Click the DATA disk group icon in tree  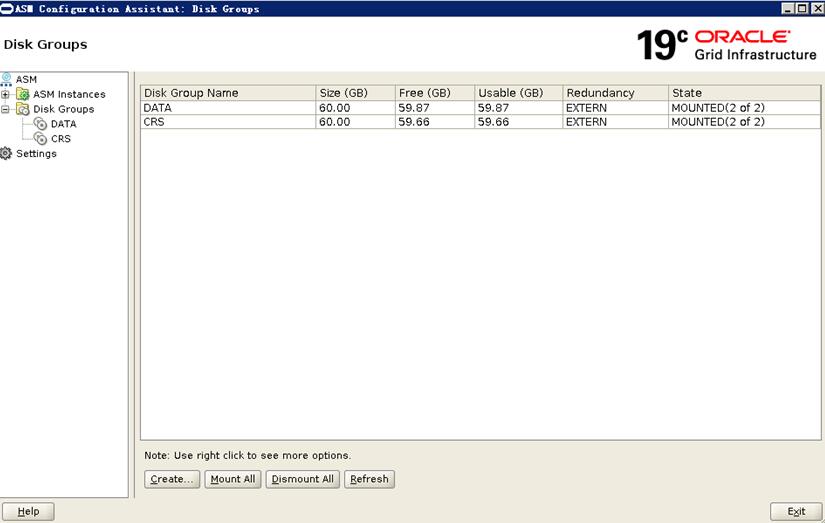[41, 124]
